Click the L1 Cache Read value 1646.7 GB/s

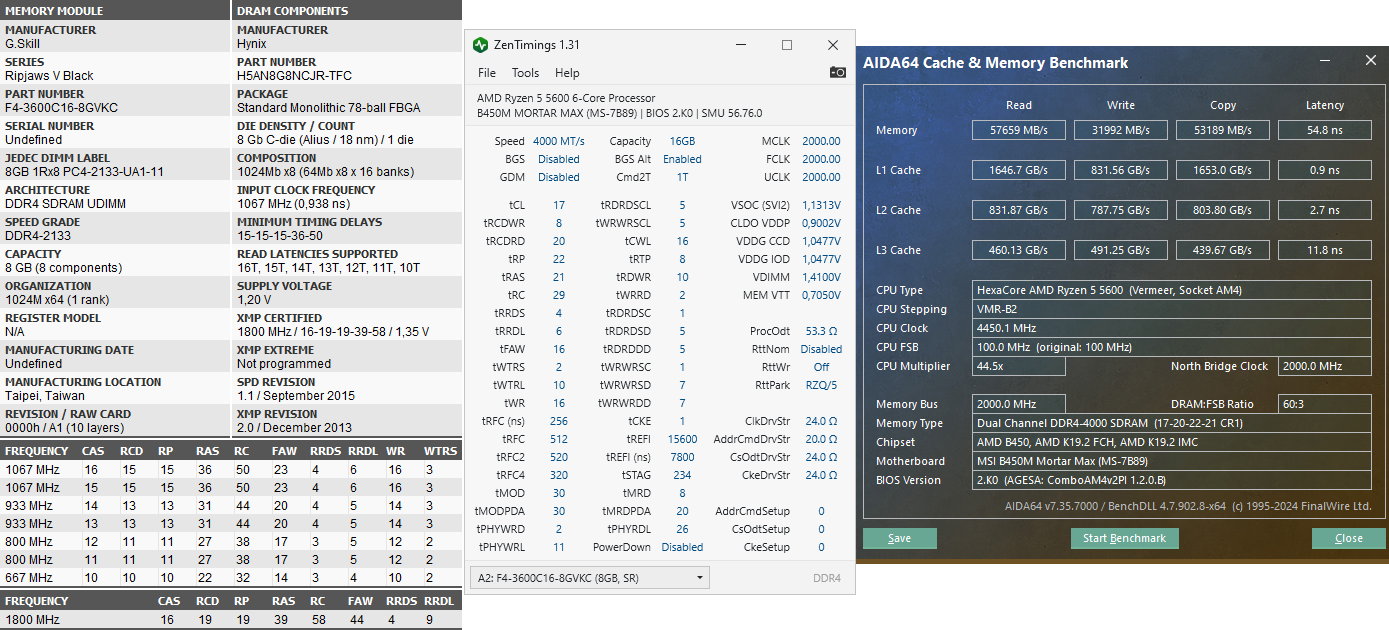point(1019,170)
